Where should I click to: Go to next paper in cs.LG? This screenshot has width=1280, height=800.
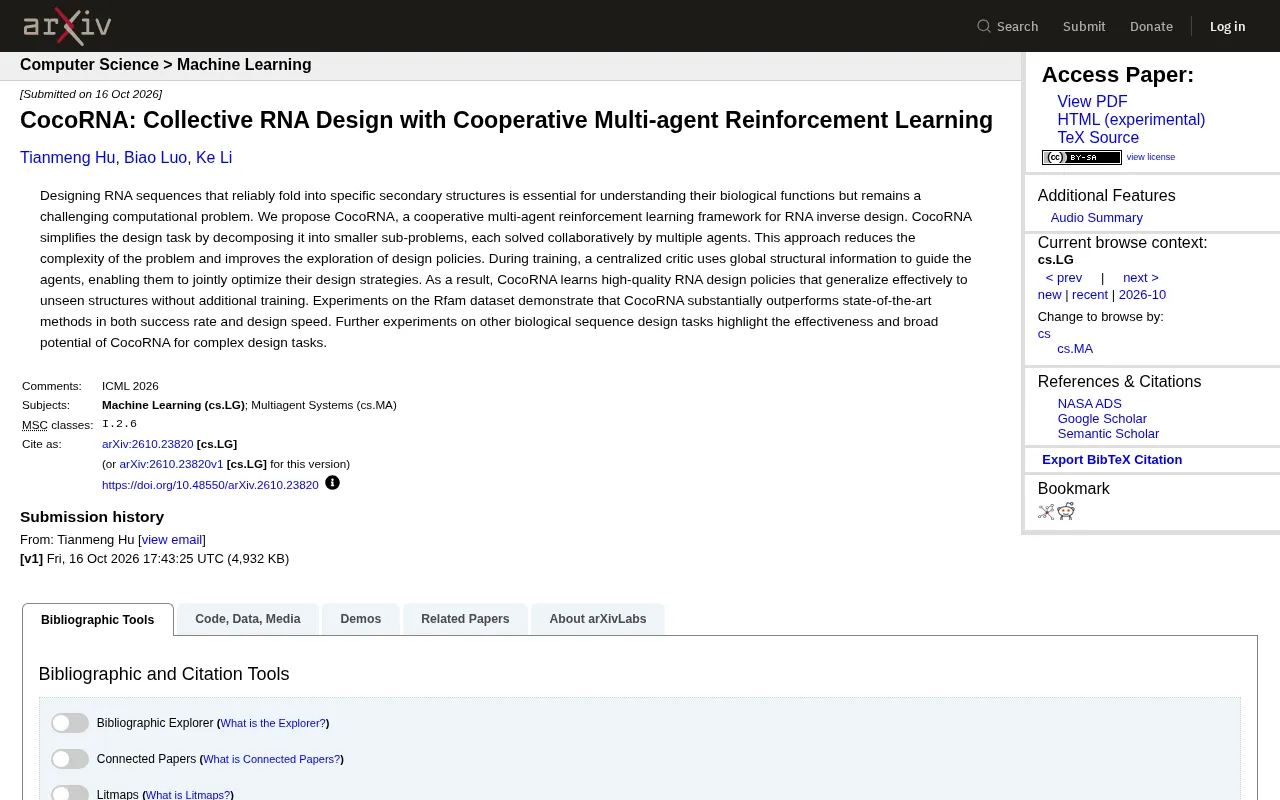[x=1140, y=278]
